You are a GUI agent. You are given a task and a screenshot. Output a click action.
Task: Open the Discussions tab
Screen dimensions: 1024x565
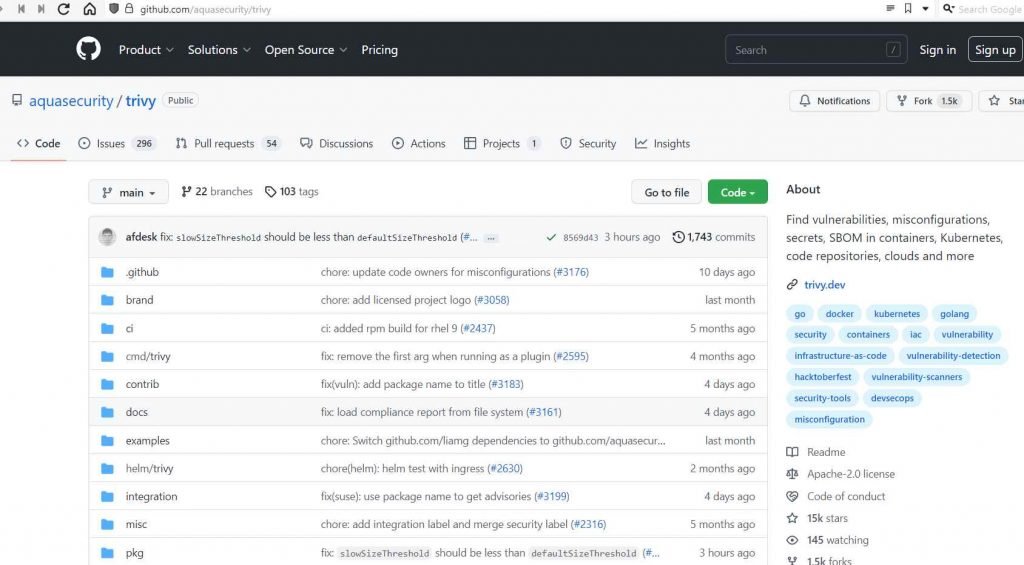[336, 144]
